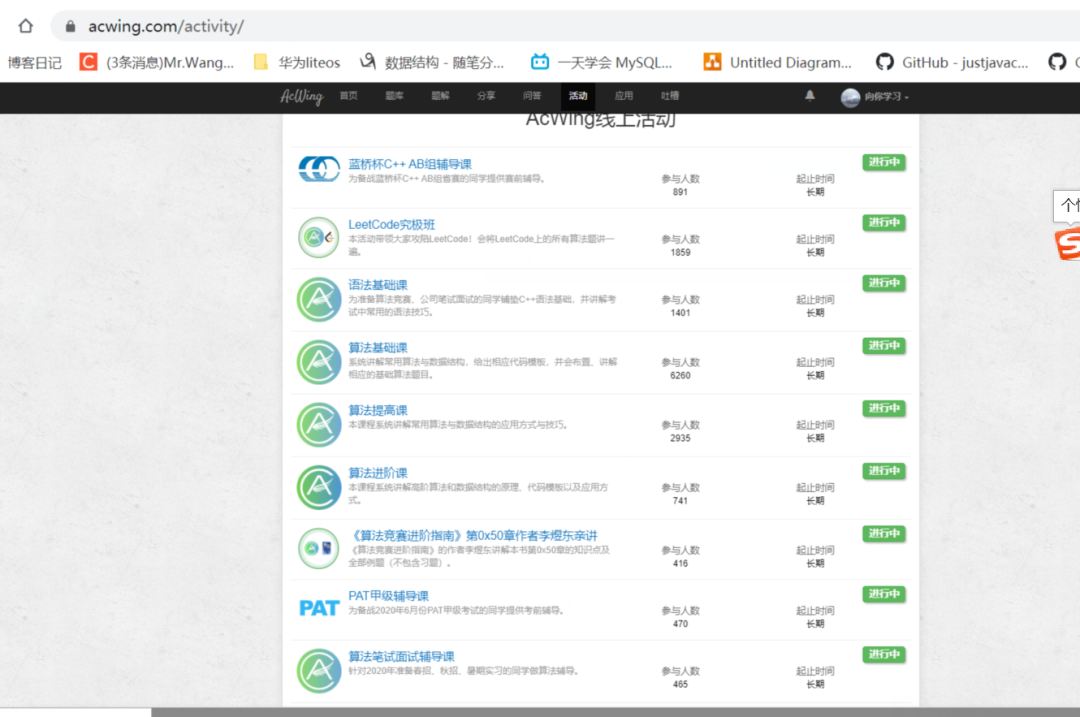Screen dimensions: 1080x717
Task: Click participant count 891 of 蓝桥杯 course
Action: (x=681, y=192)
